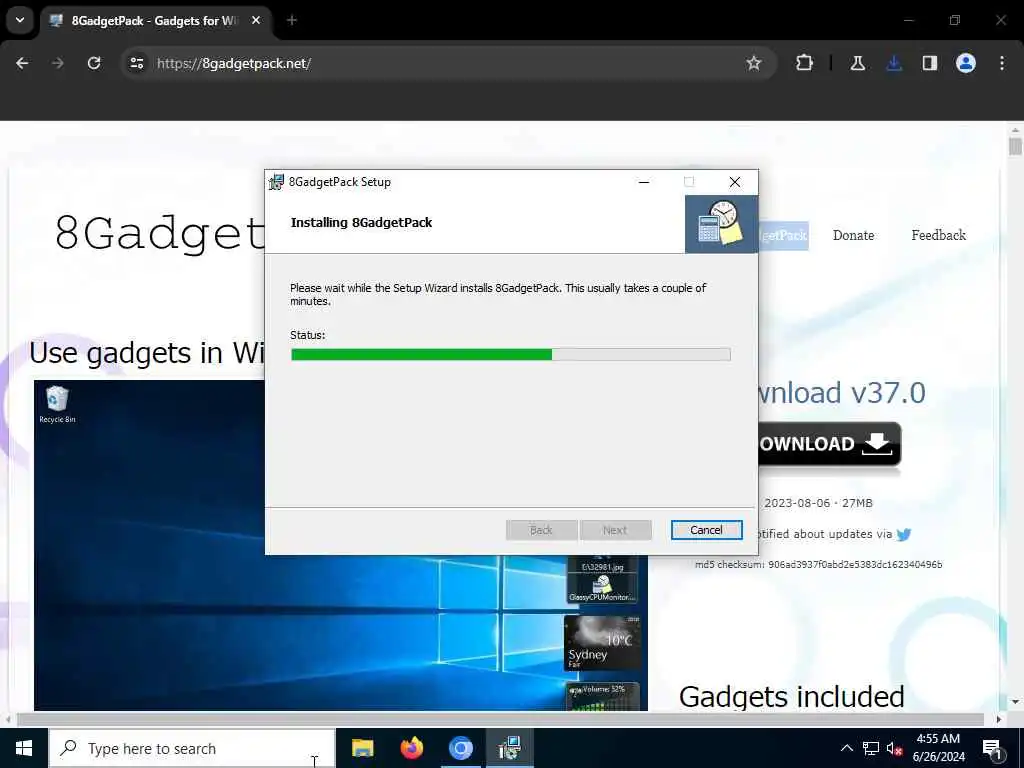Toggle the browser side panel
Viewport: 1024px width, 768px height.
(x=930, y=63)
